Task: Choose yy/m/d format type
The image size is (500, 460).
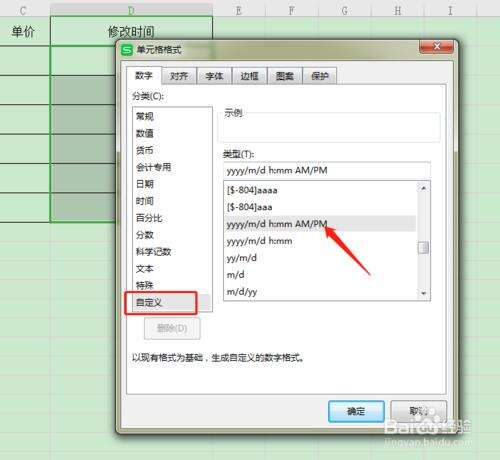Action: point(320,258)
